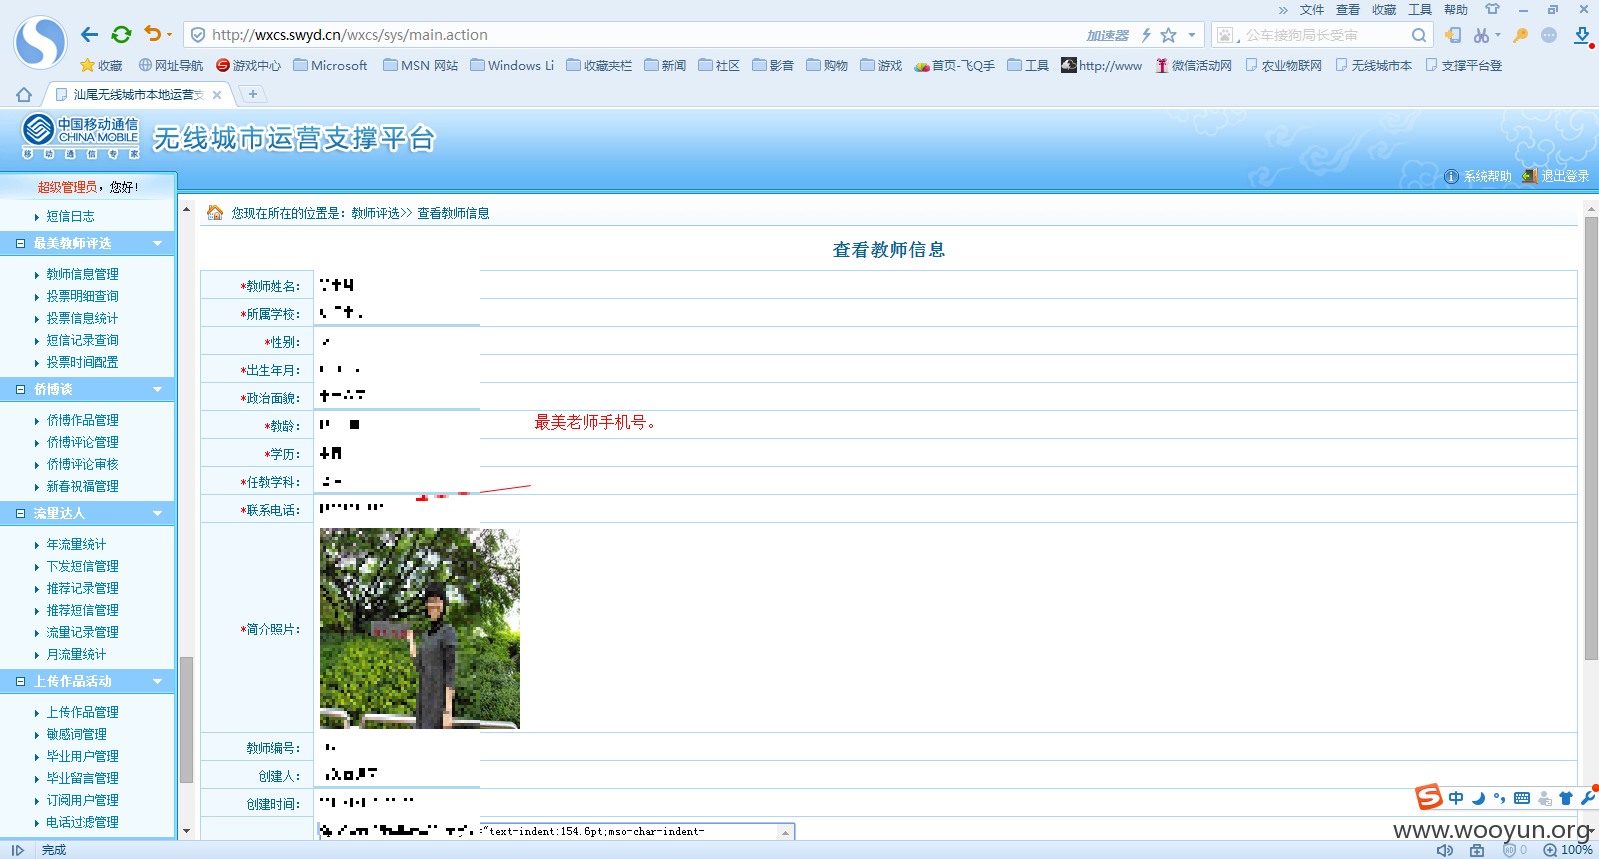Expand hidden menus with double chevron
The width and height of the screenshot is (1599, 859).
[x=1283, y=9]
